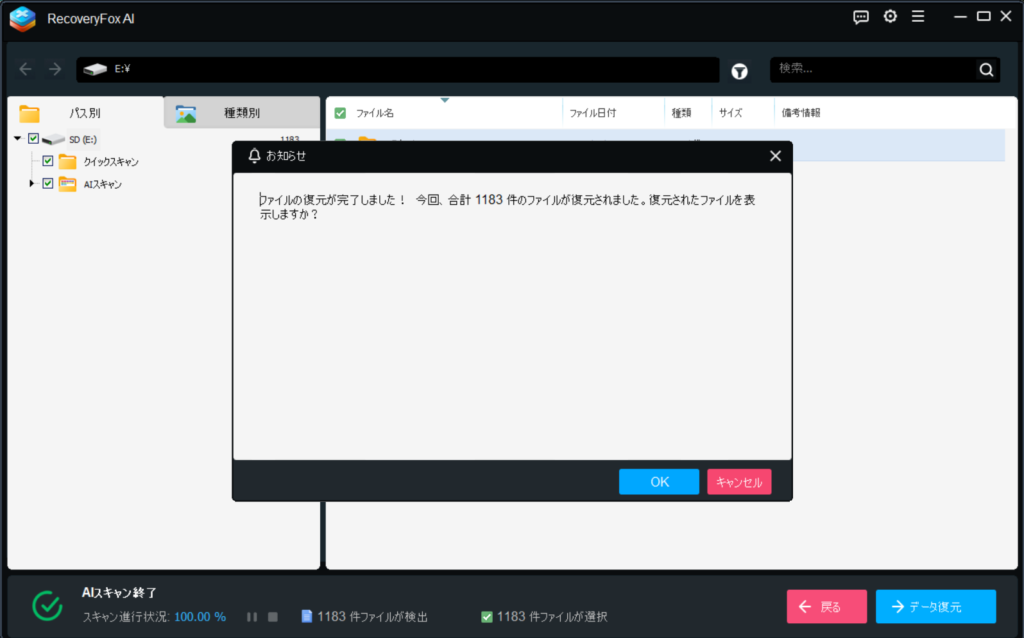Collapse the SD (E:) tree node
The width and height of the screenshot is (1024, 638).
point(18,139)
